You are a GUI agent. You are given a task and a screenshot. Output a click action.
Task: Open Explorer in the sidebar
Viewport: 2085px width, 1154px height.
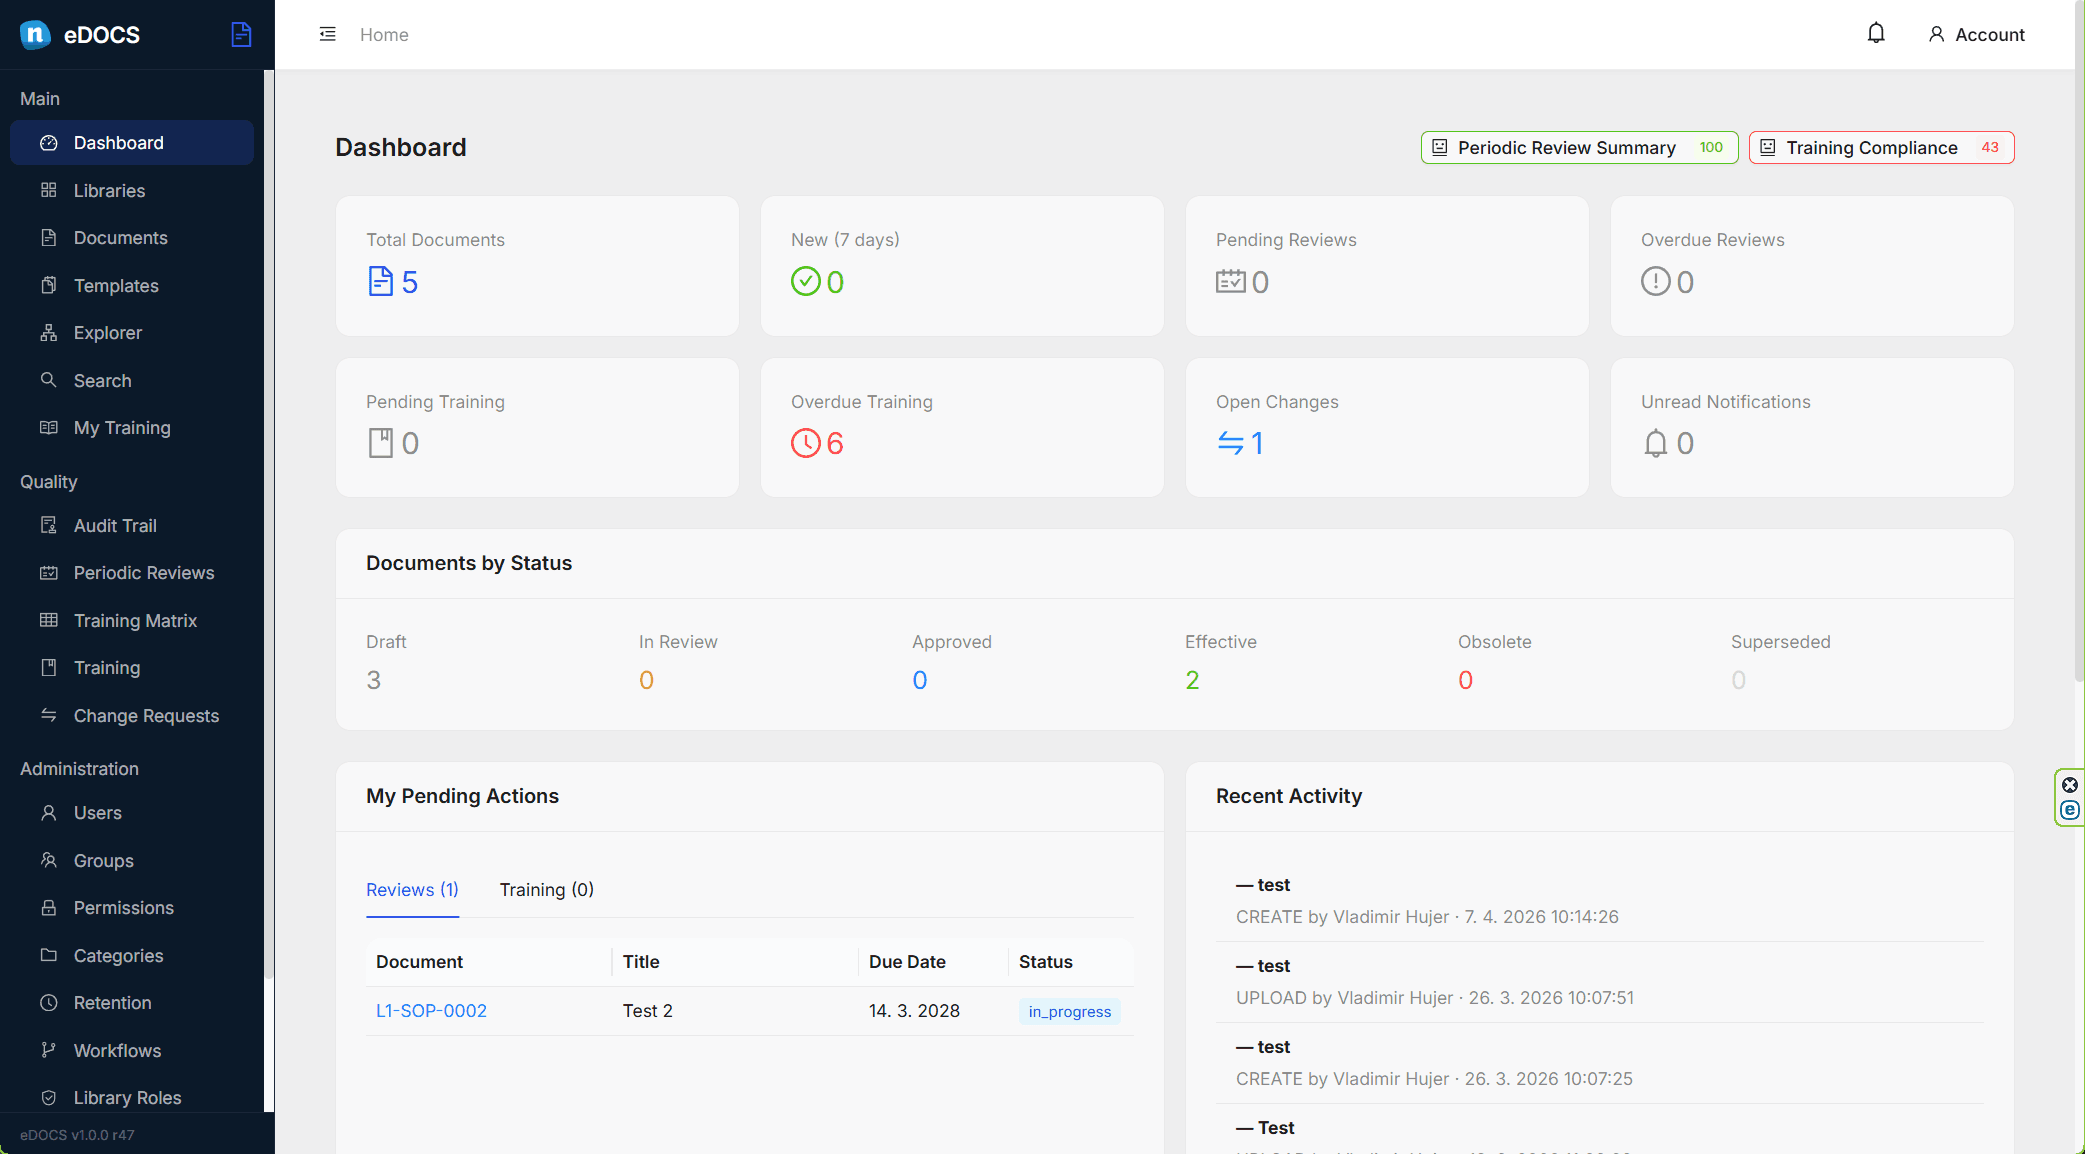point(132,333)
